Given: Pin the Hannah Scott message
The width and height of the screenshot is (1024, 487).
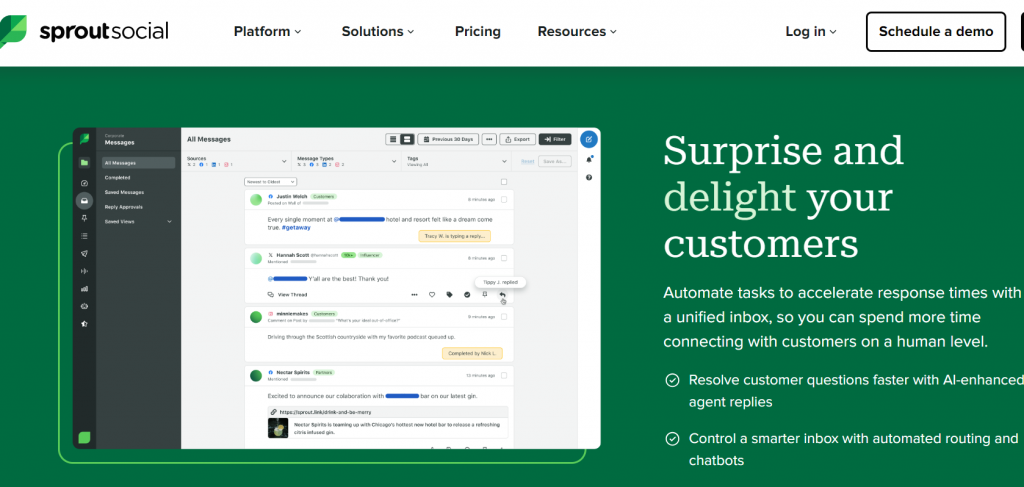Looking at the screenshot, I should (x=485, y=294).
